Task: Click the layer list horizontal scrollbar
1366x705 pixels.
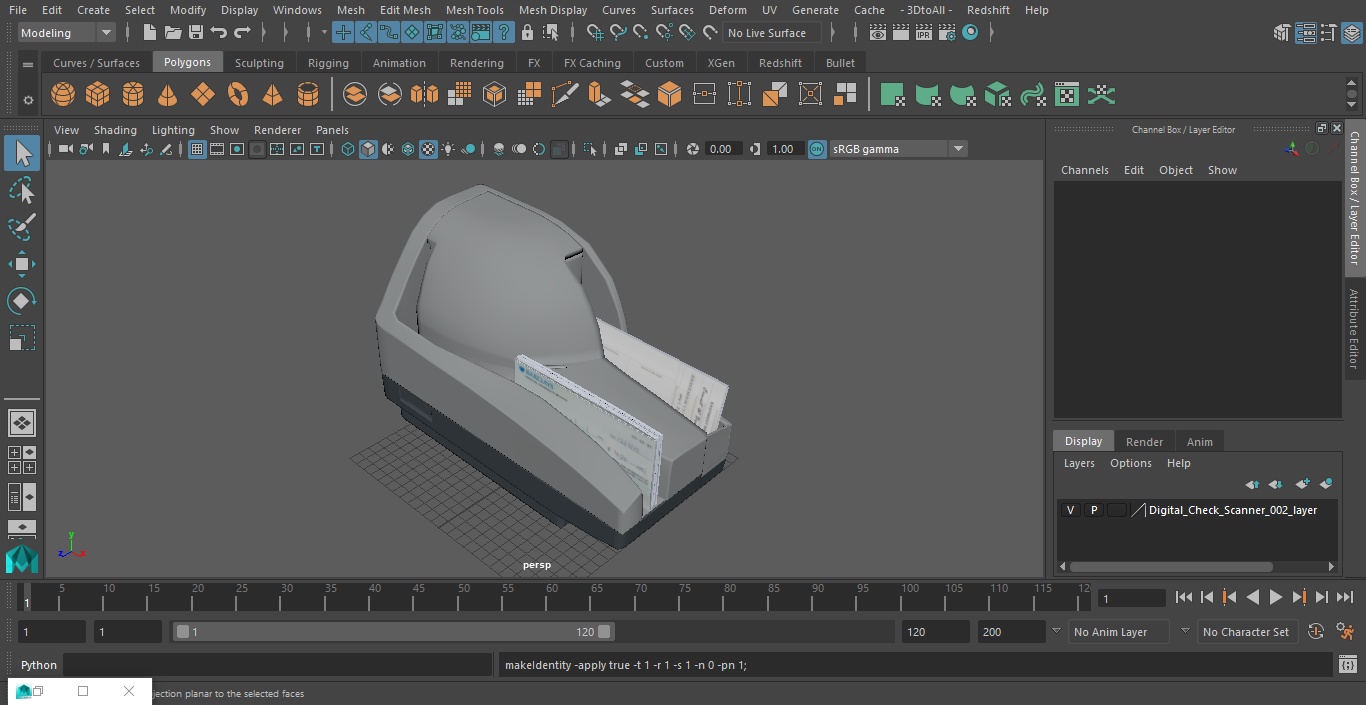Action: pyautogui.click(x=1171, y=566)
